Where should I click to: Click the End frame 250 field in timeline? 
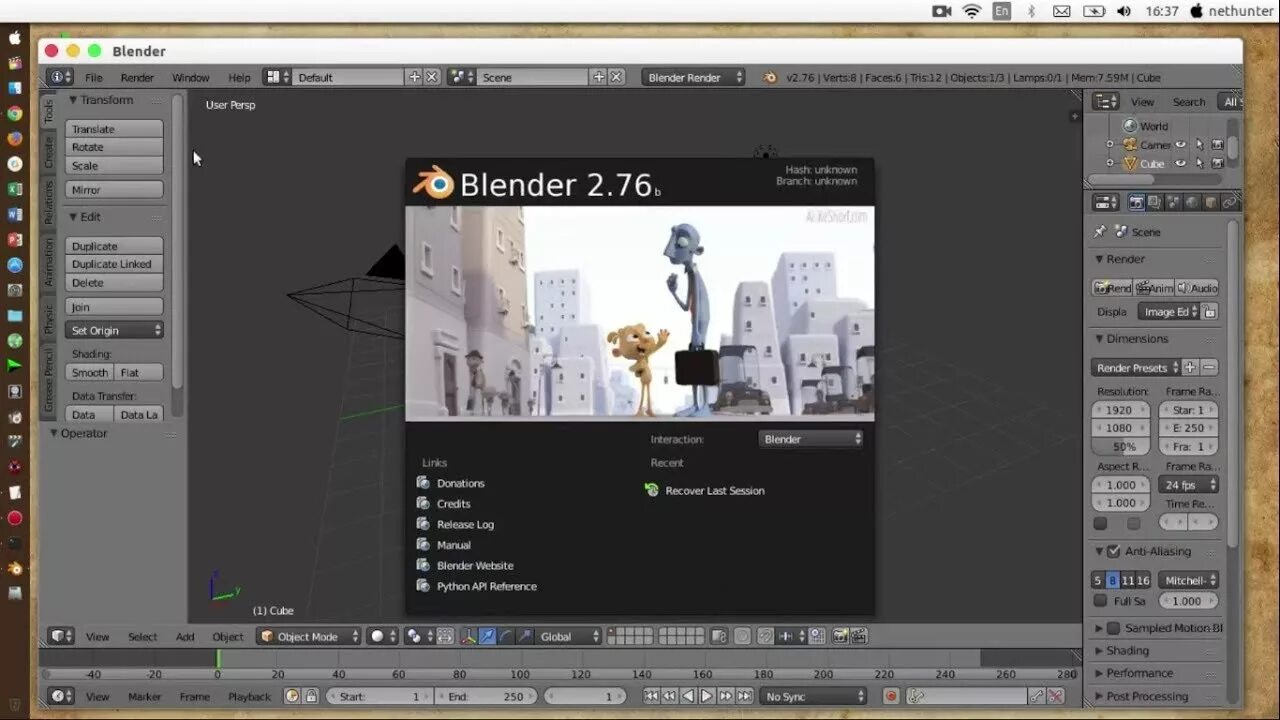(487, 696)
